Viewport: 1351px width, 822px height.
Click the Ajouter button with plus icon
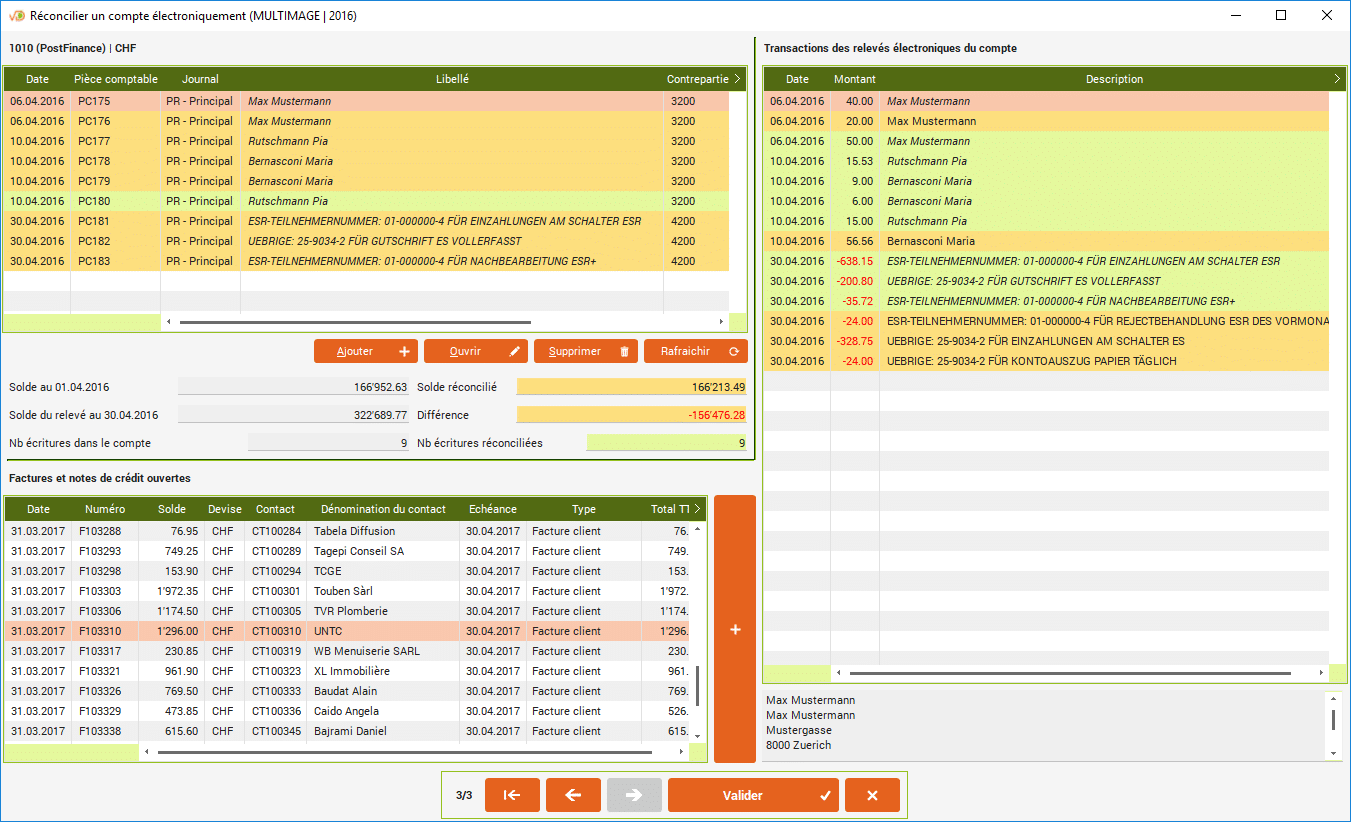(365, 351)
